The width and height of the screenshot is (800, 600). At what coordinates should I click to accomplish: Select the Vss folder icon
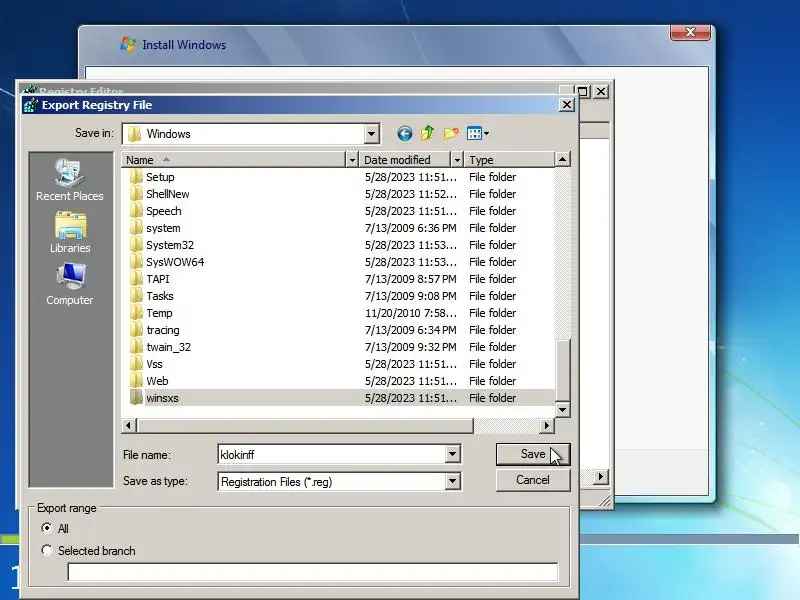coord(136,364)
